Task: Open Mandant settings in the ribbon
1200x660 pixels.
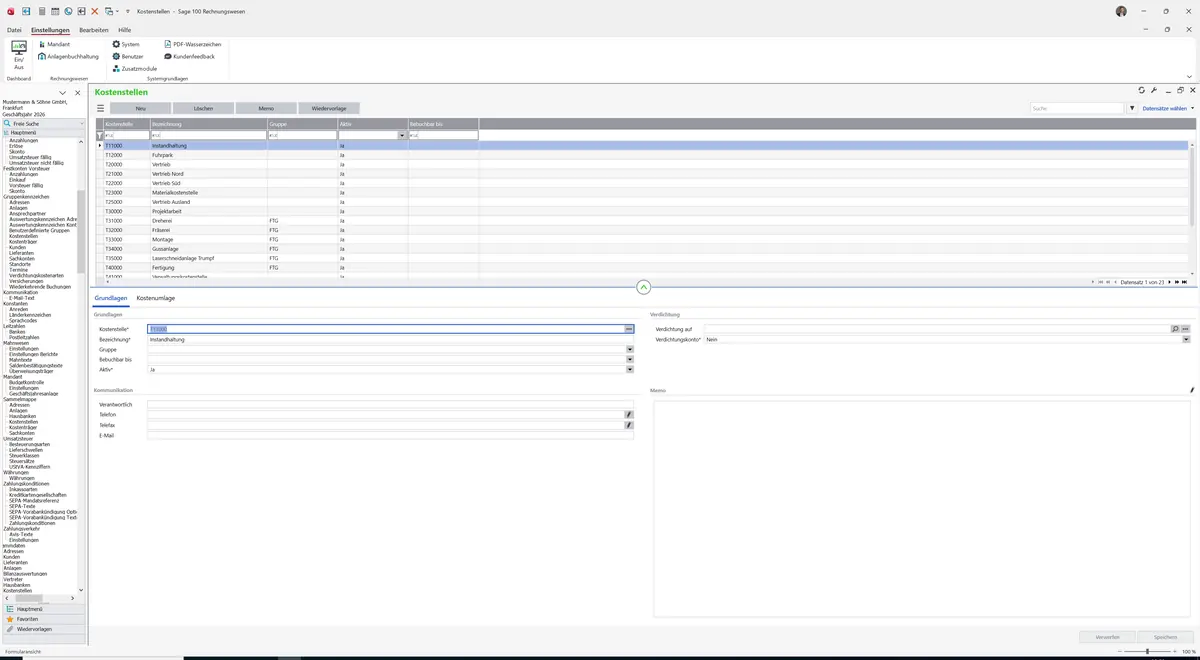Action: click(53, 44)
